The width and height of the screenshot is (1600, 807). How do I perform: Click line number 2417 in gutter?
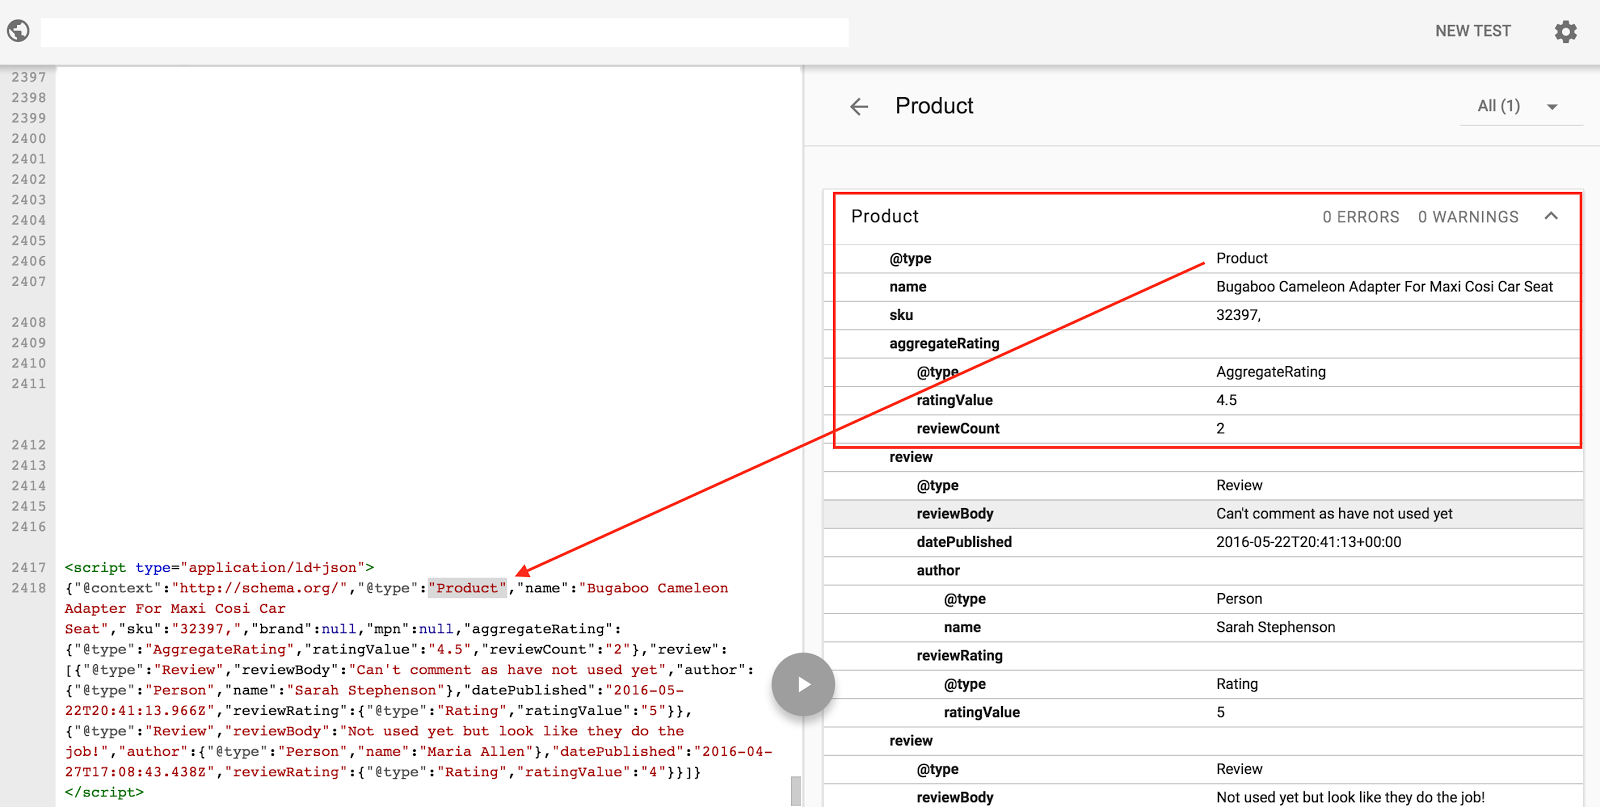pos(29,567)
